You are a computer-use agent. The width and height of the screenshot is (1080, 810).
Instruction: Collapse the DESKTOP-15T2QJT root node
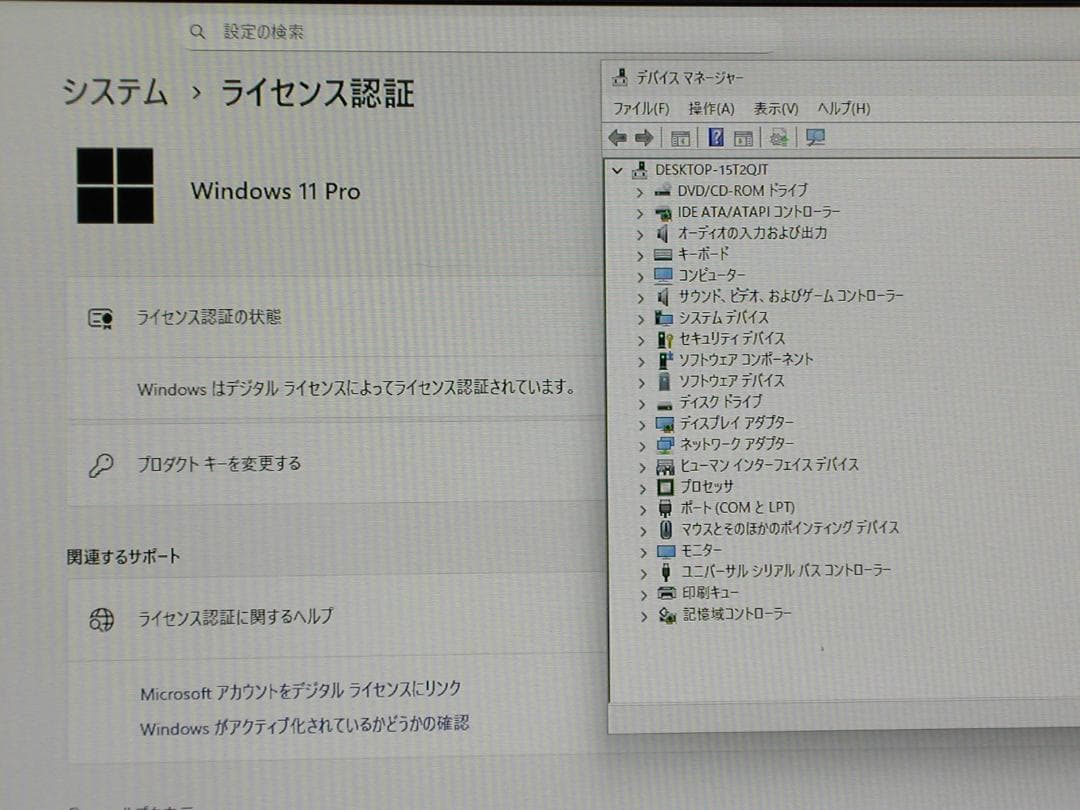[618, 169]
